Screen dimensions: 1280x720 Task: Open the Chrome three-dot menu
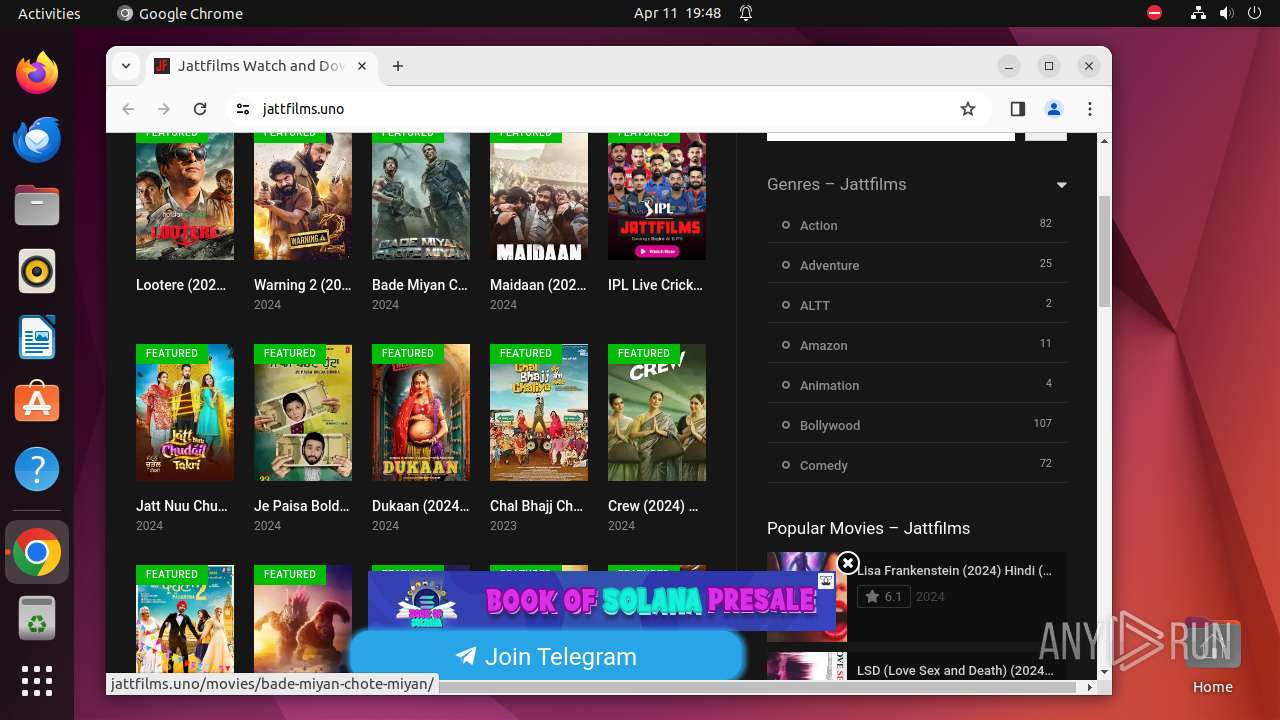1090,109
